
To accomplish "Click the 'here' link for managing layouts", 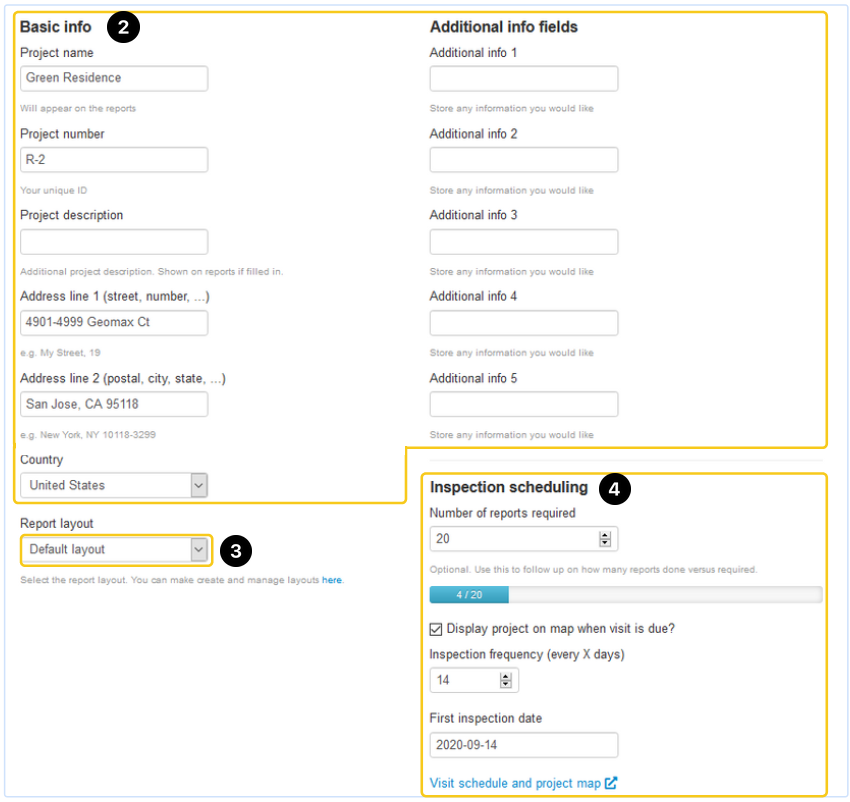I will coord(331,580).
